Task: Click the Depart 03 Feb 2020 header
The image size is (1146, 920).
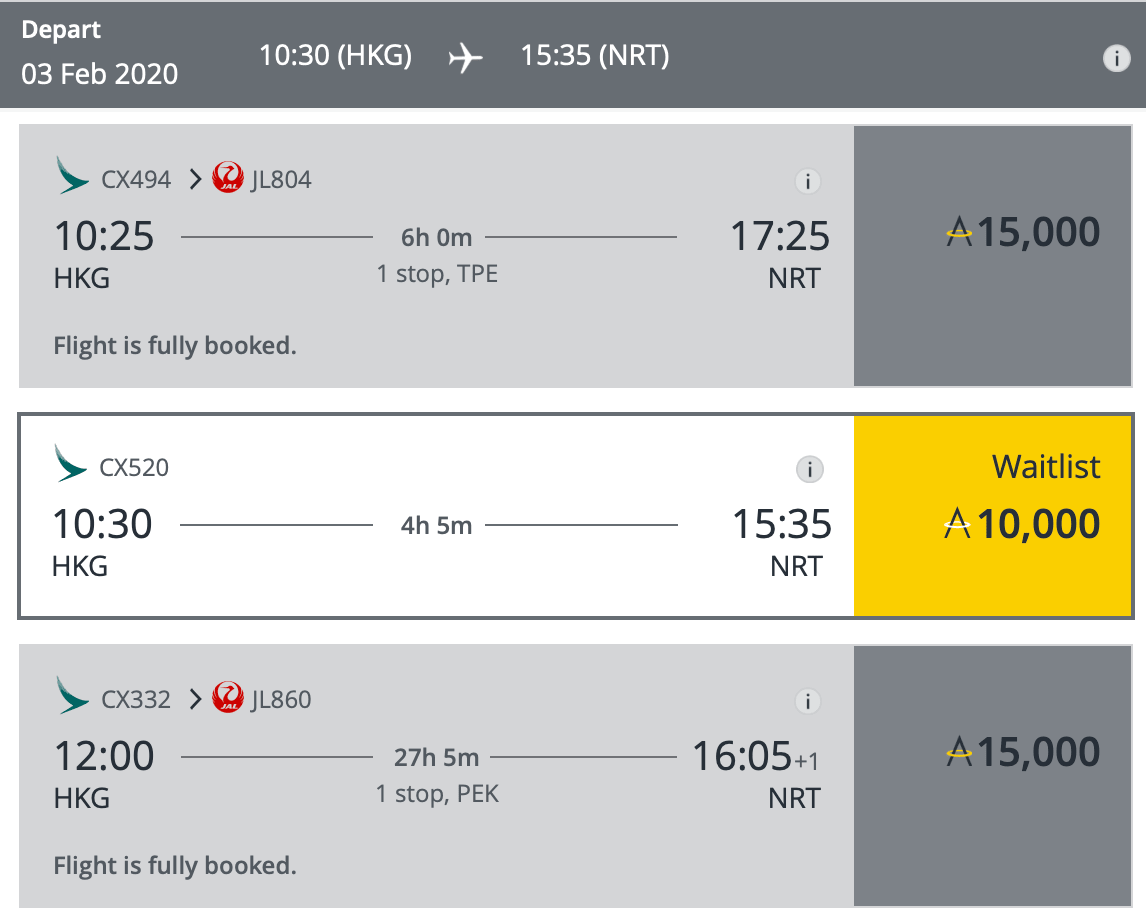Action: pyautogui.click(x=99, y=53)
